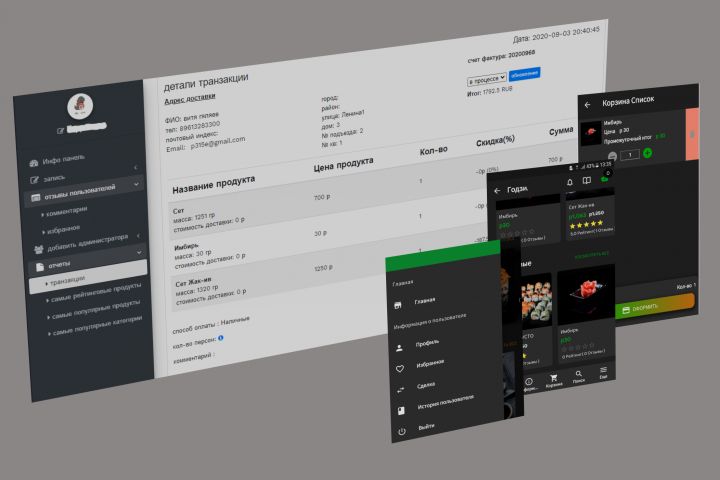Viewport: 720px width, 480px height.
Task: Open самые популярные продукты report
Action: pos(96,309)
